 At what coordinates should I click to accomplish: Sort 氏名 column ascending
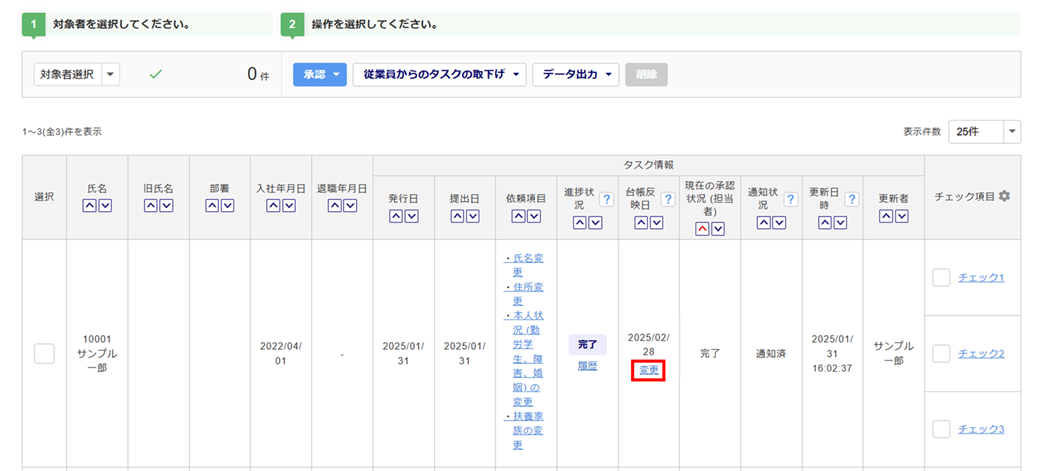click(x=89, y=206)
